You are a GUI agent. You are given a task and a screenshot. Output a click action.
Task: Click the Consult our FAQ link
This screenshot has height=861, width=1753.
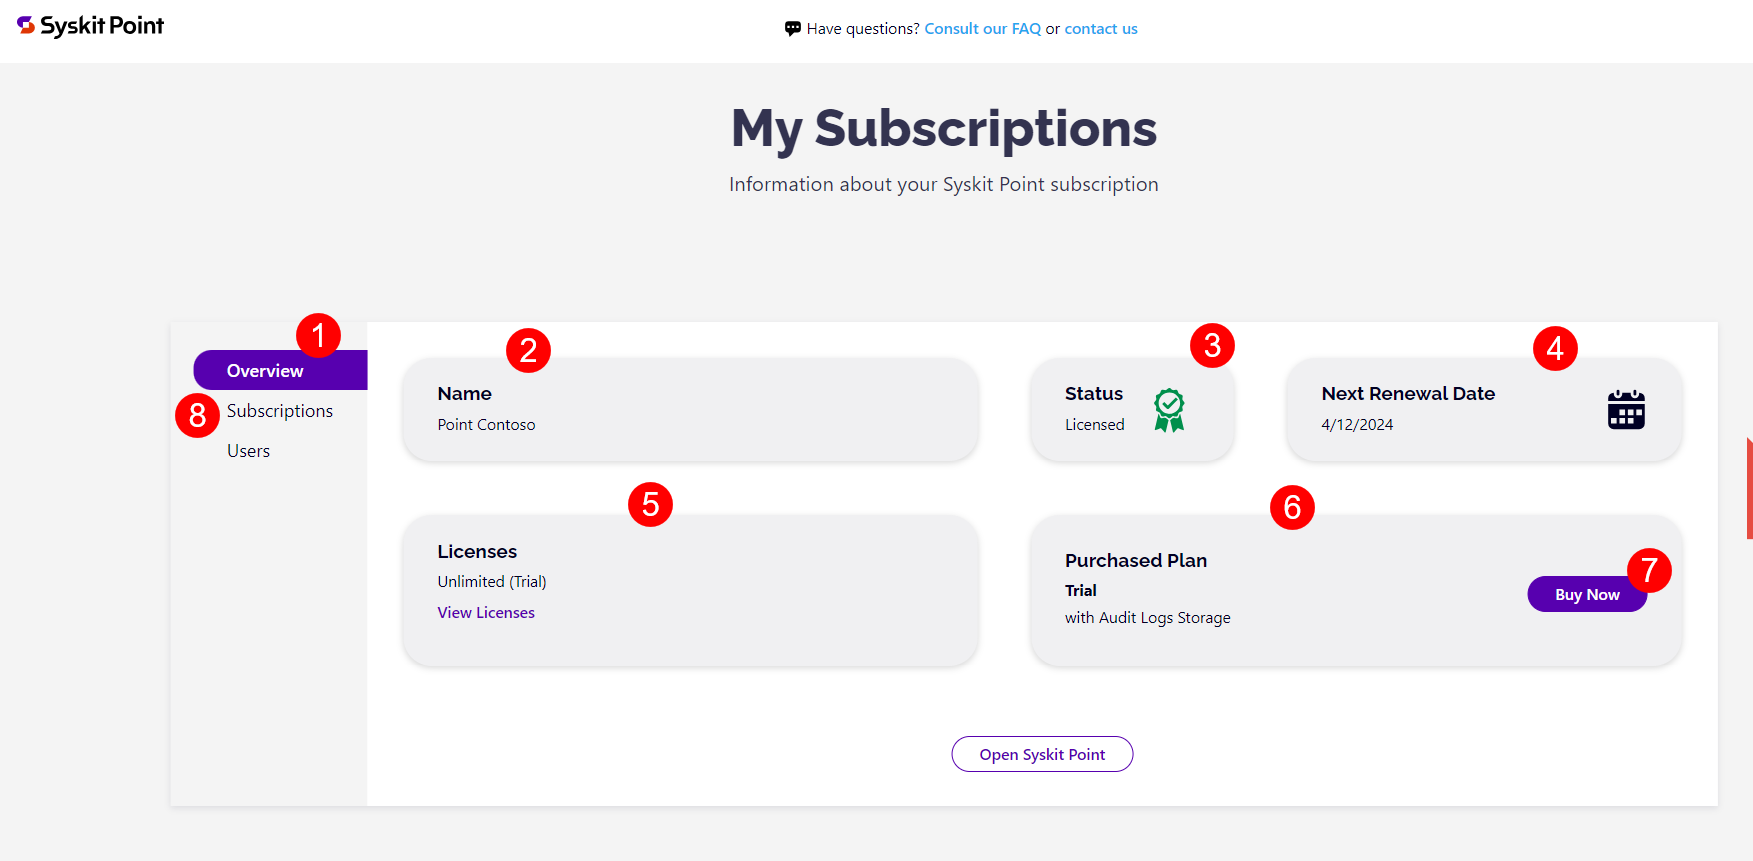pyautogui.click(x=982, y=28)
